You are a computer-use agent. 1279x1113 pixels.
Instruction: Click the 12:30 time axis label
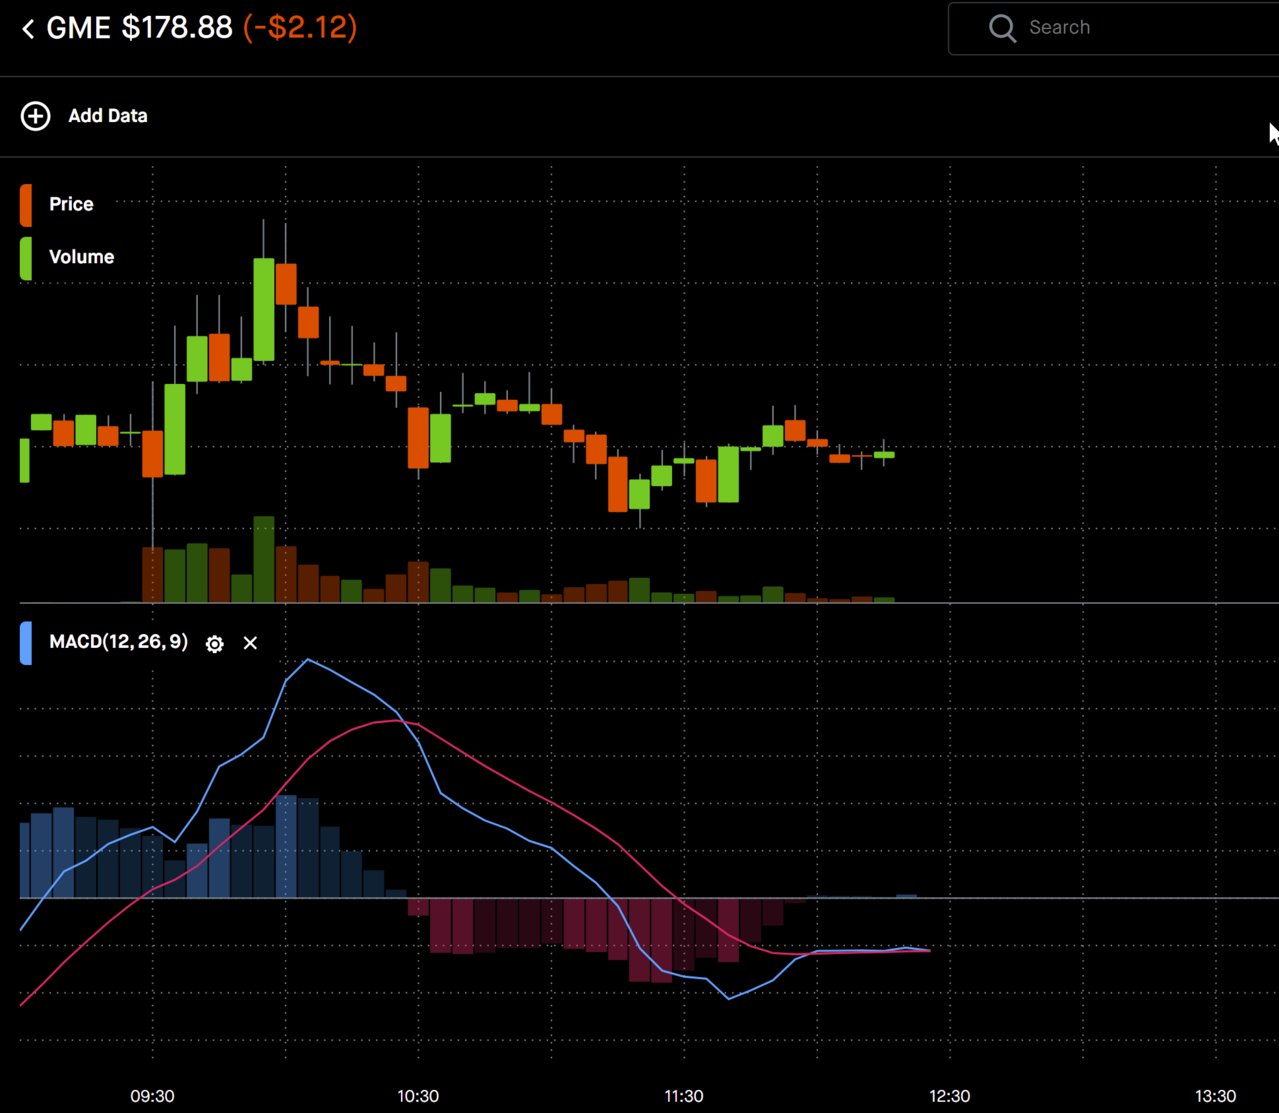[x=949, y=1096]
